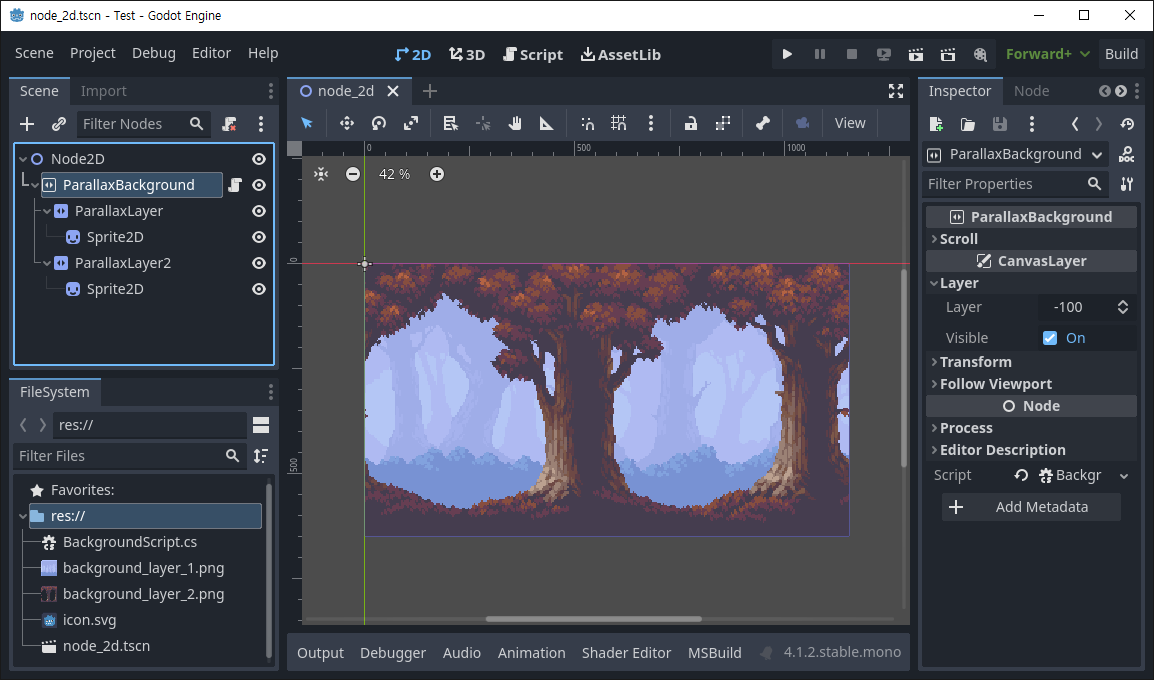Viewport: 1154px width, 680px height.
Task: Toggle visibility of Node2D
Action: (x=259, y=159)
